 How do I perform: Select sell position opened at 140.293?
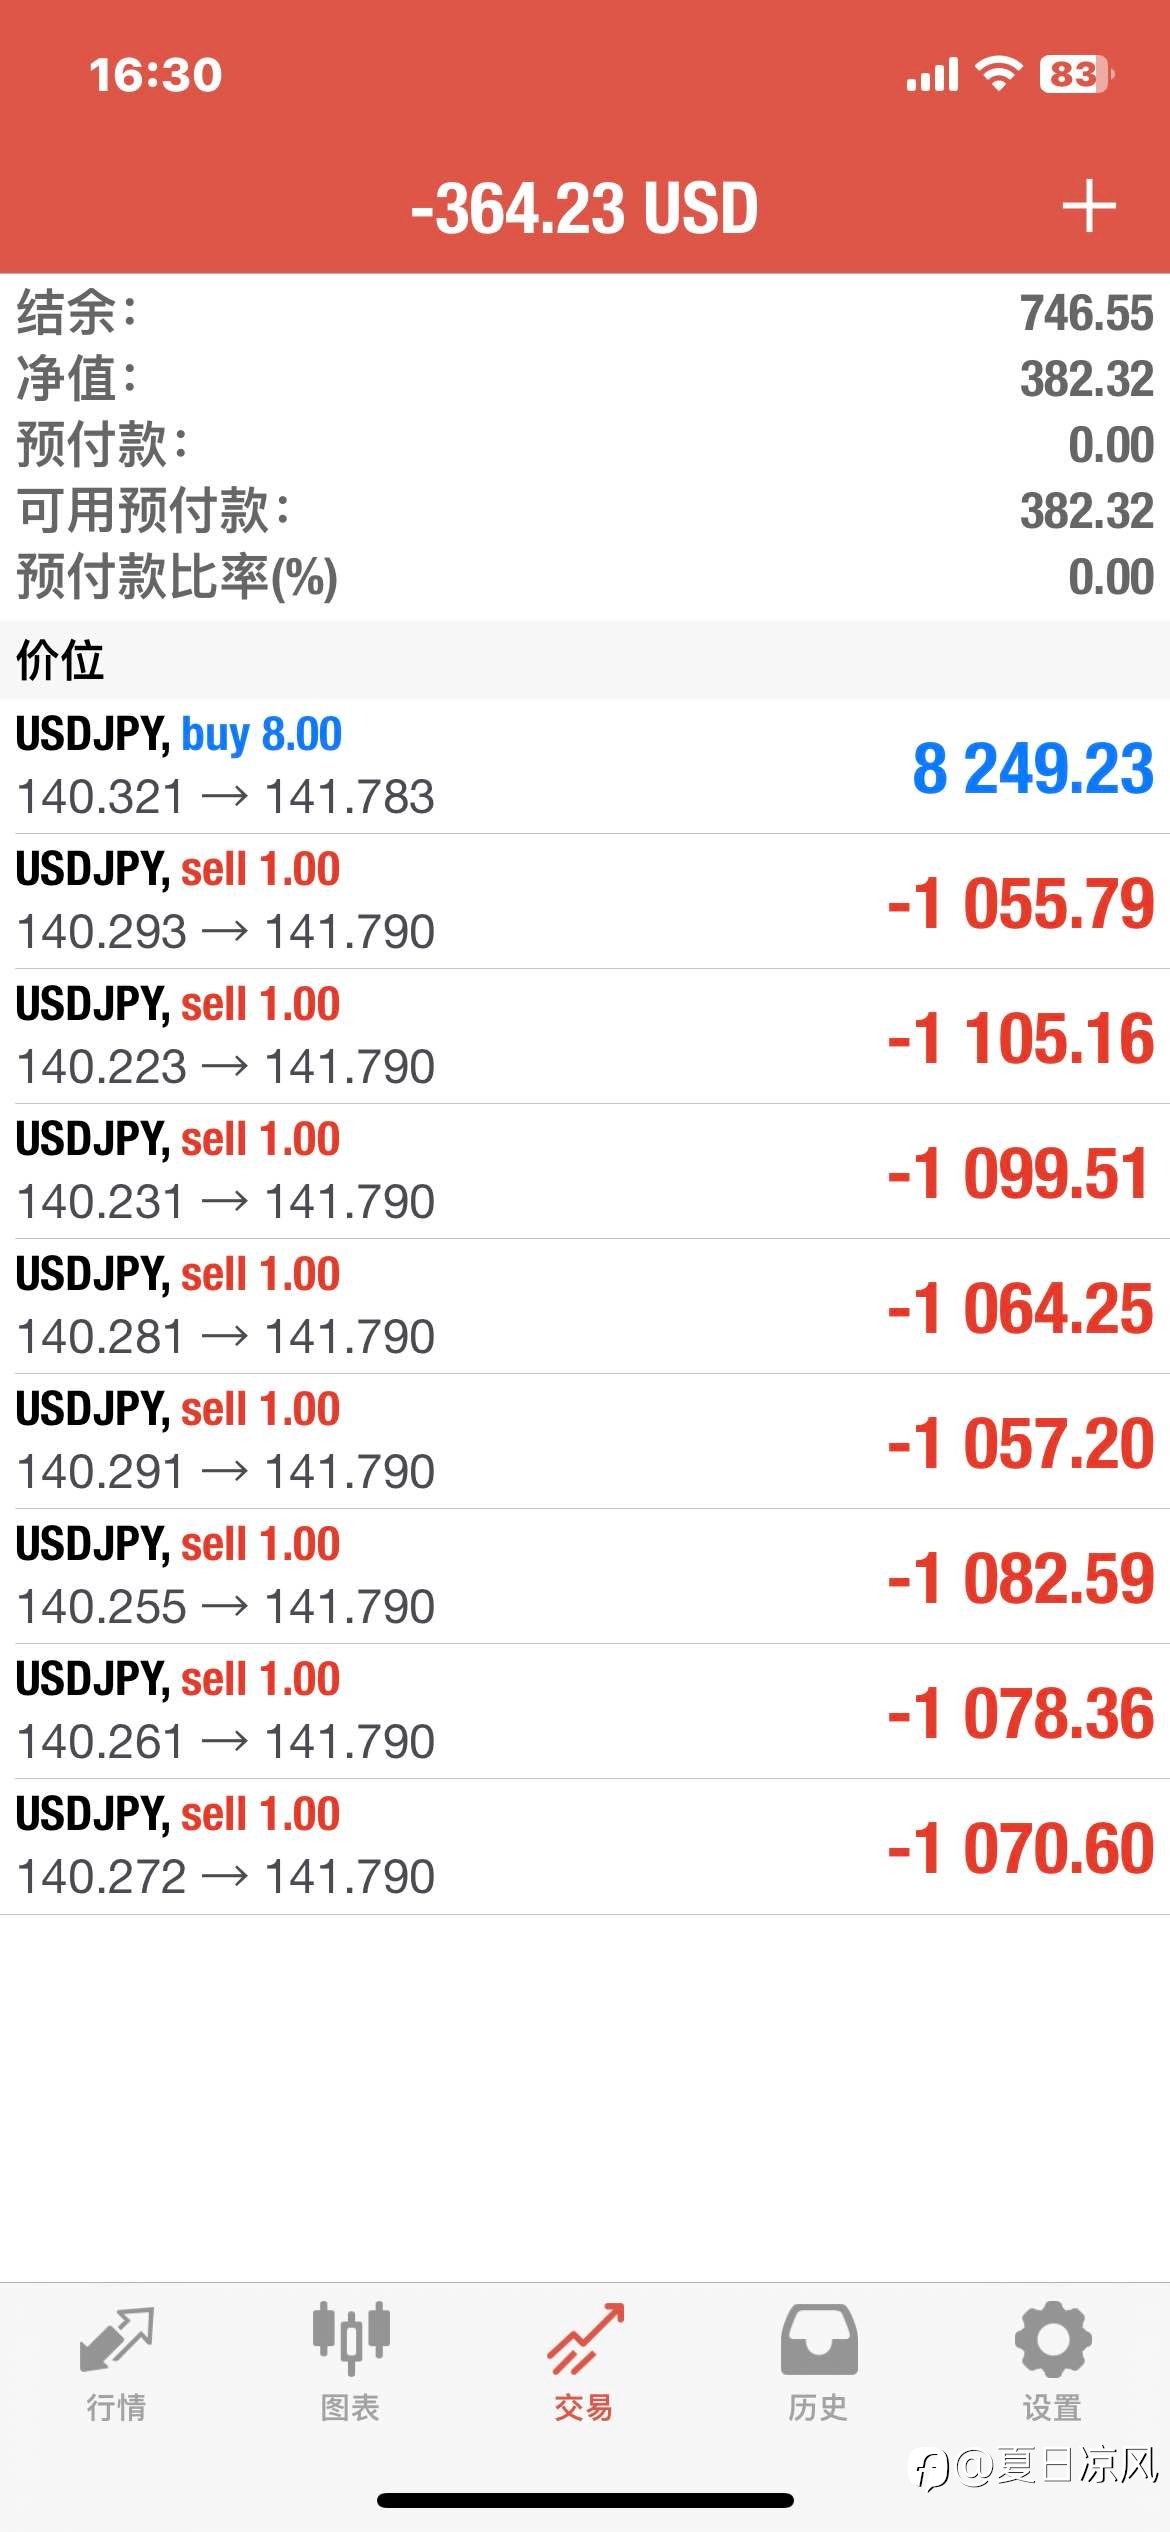(x=585, y=901)
